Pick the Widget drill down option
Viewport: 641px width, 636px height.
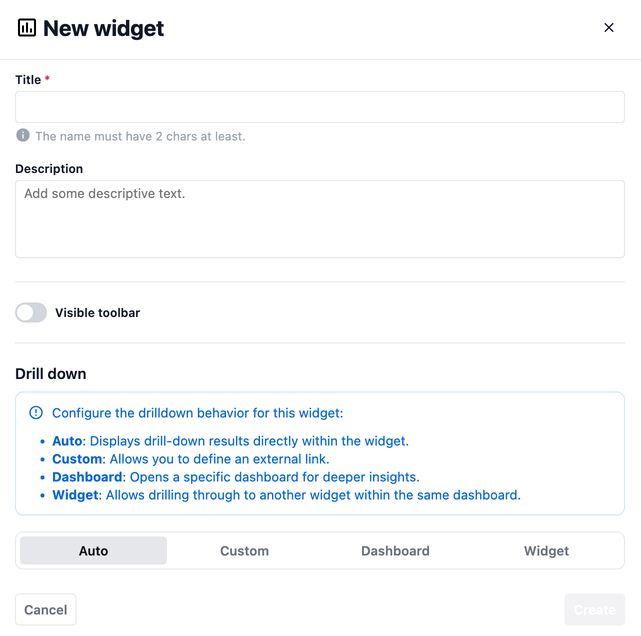pyautogui.click(x=546, y=551)
